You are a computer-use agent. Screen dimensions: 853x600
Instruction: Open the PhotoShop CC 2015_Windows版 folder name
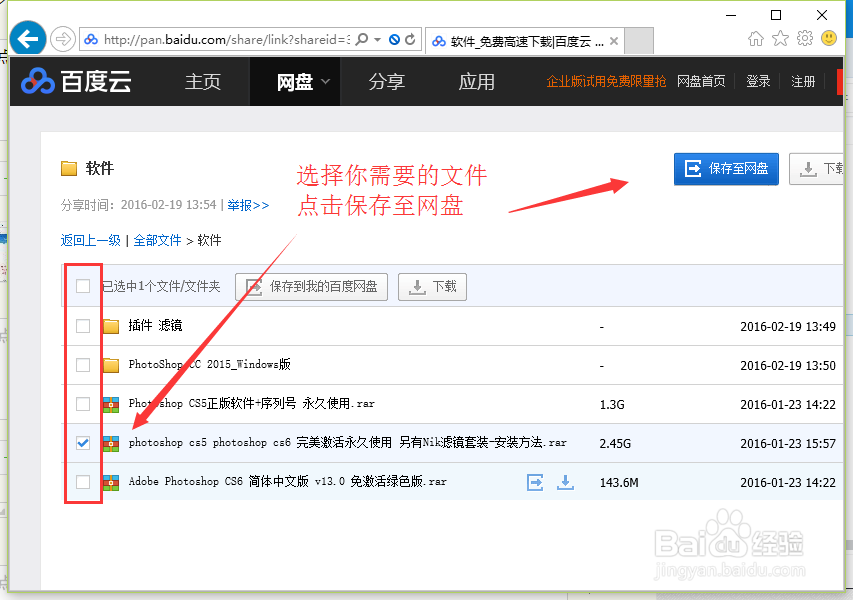pos(209,364)
